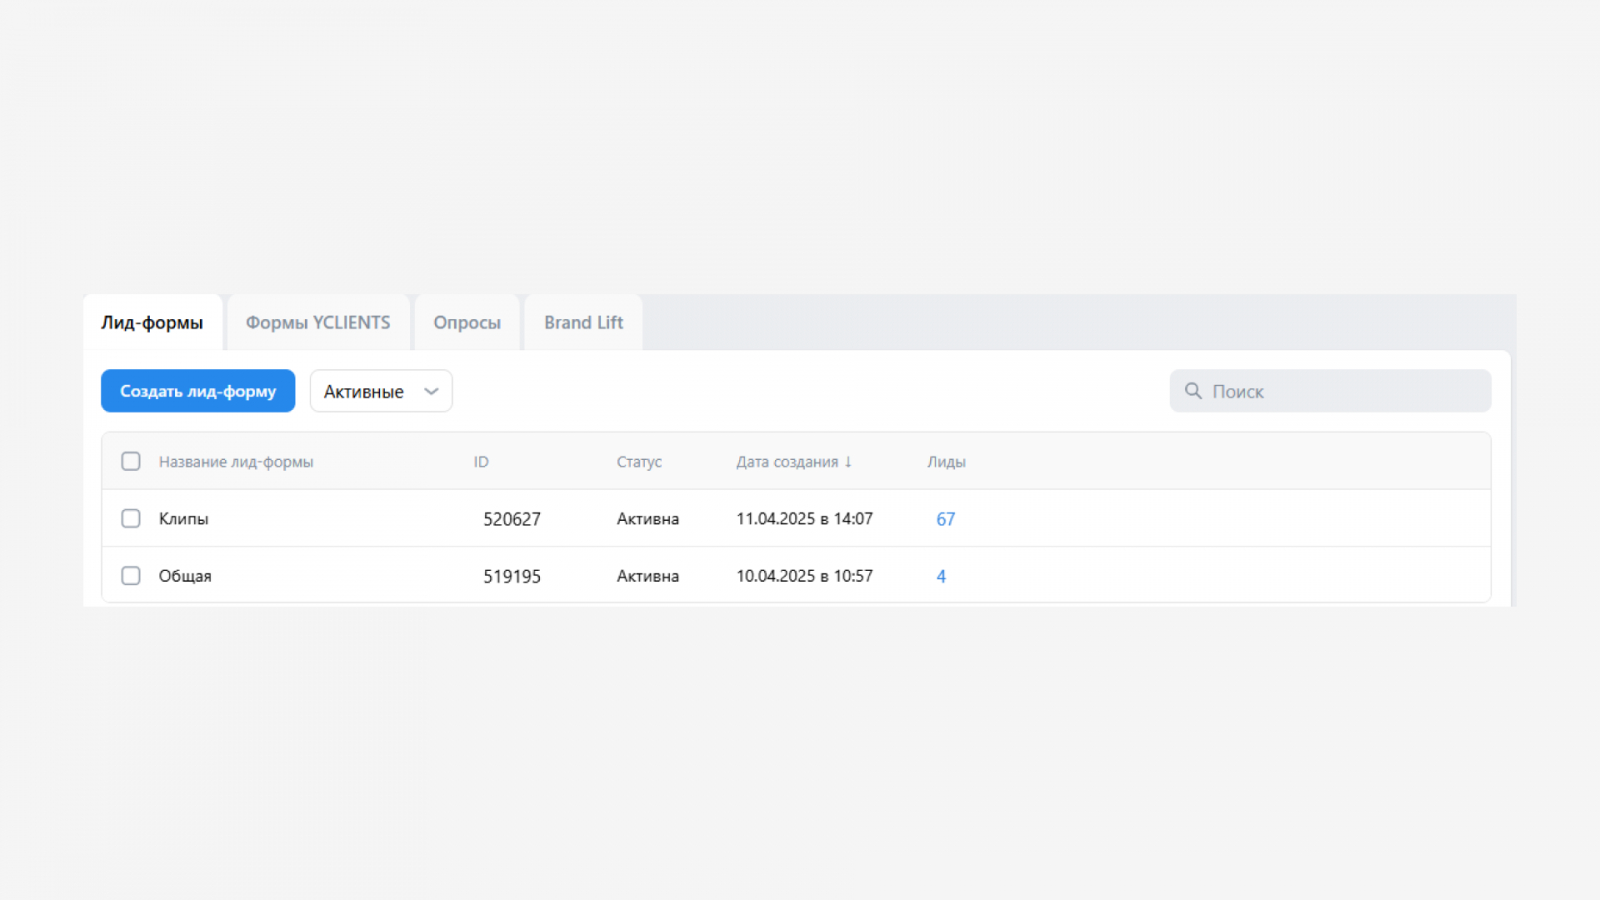The width and height of the screenshot is (1600, 900).
Task: Switch to the Лид-формы tab
Action: coord(152,323)
